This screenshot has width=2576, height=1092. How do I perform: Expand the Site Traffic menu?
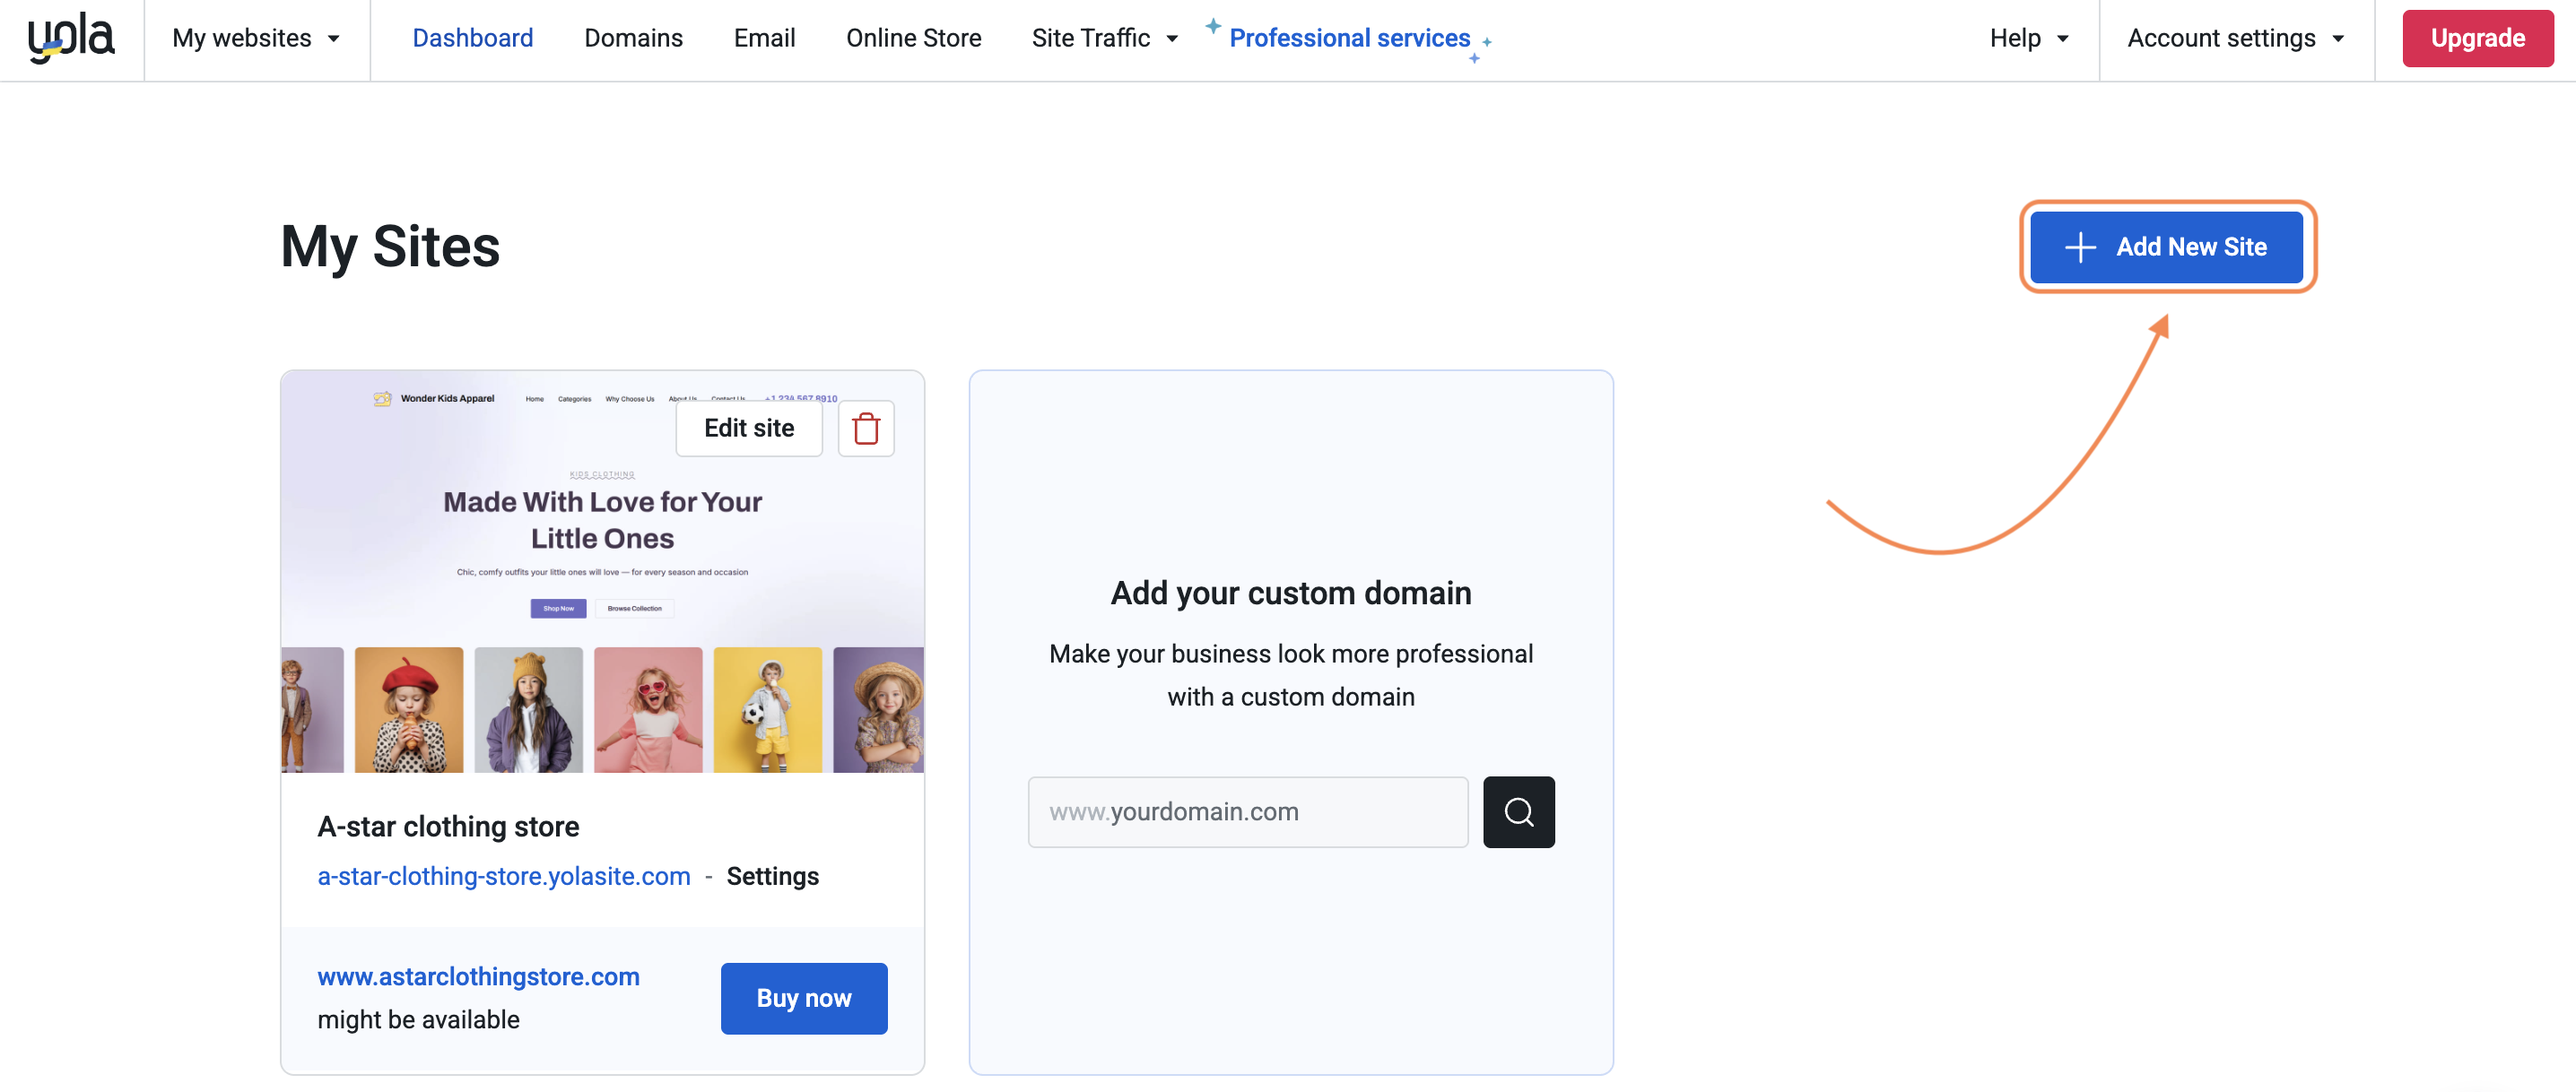click(x=1105, y=38)
